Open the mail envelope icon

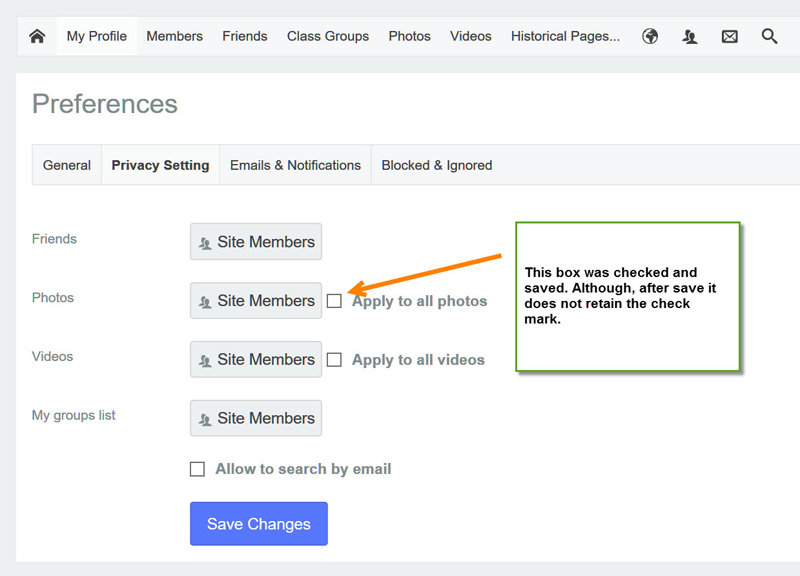click(x=730, y=36)
